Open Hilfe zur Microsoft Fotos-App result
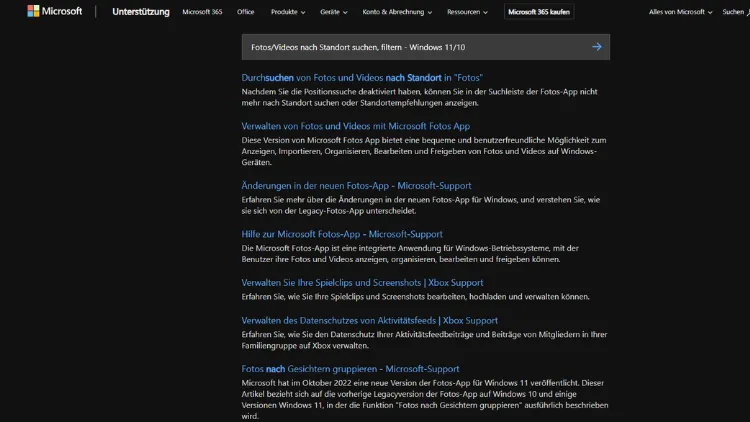 (342, 234)
